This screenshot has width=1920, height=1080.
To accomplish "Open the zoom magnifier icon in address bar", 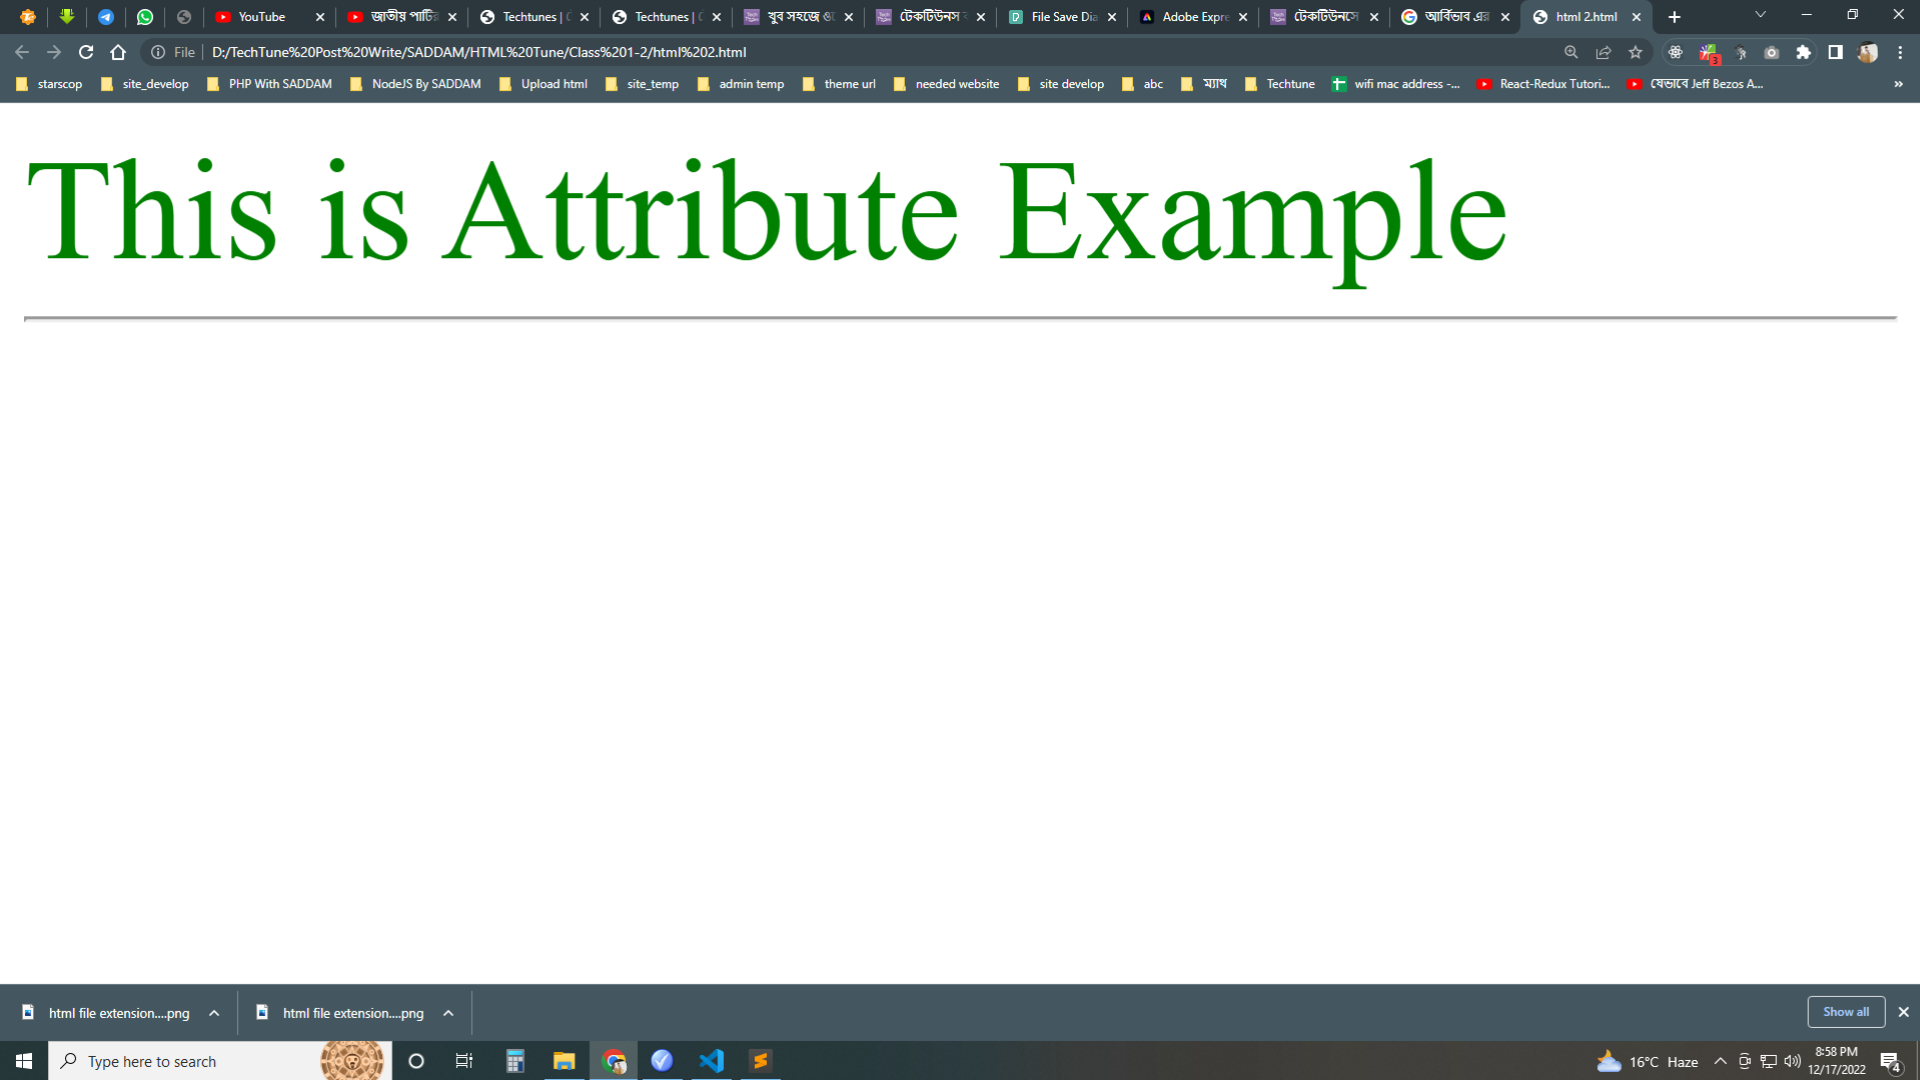I will 1571,52.
